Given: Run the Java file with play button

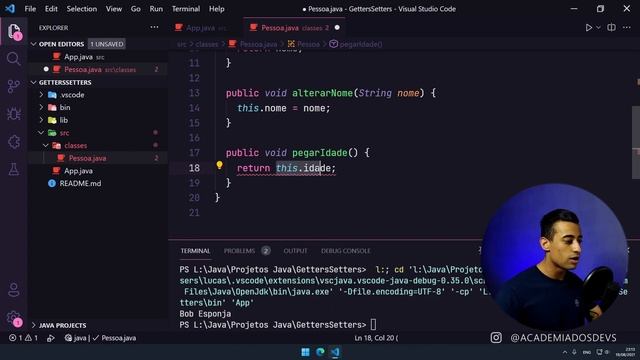Looking at the screenshot, I should 589,27.
